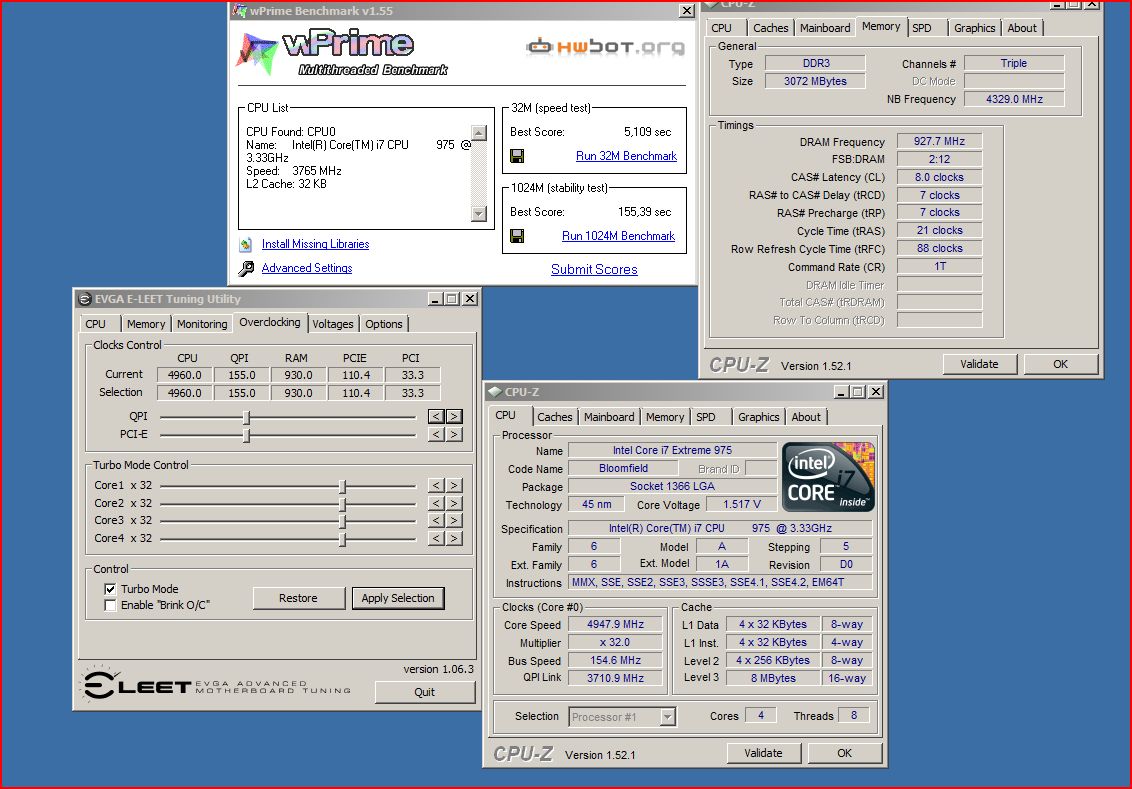Click the Install Missing Libraries icon

245,245
